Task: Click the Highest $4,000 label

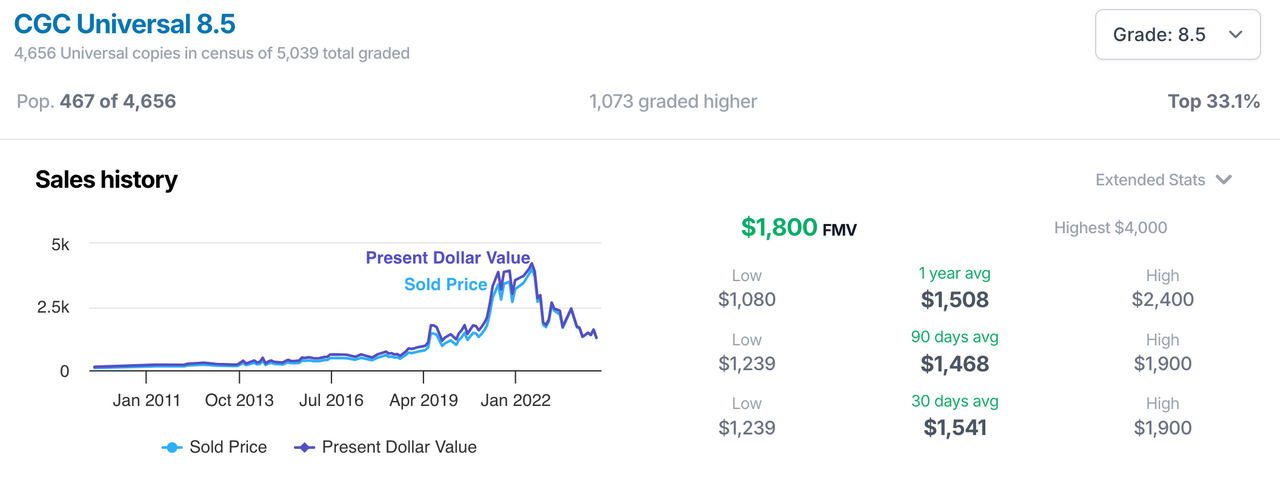Action: click(1110, 228)
